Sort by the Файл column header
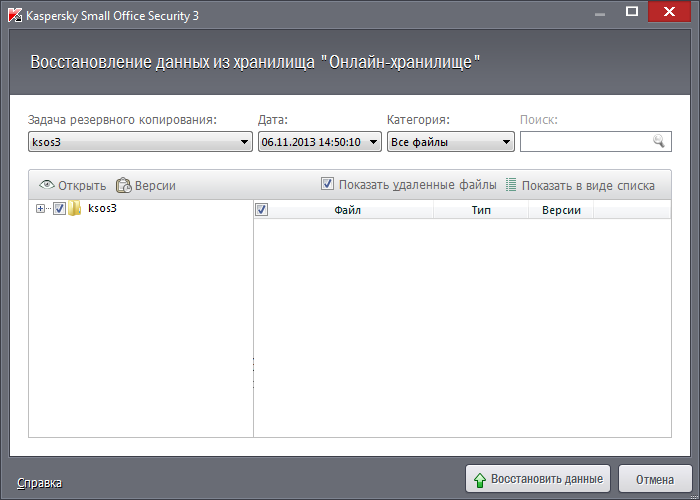The height and width of the screenshot is (500, 700). 347,210
